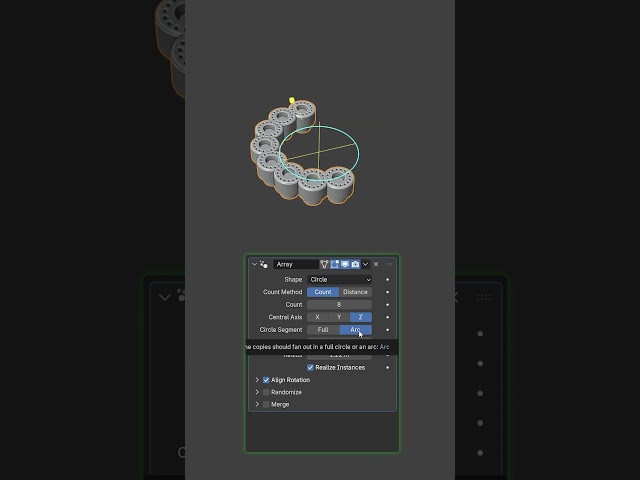Open the Shape dropdown showing Circle
Screen dimensions: 640x480
(339, 280)
